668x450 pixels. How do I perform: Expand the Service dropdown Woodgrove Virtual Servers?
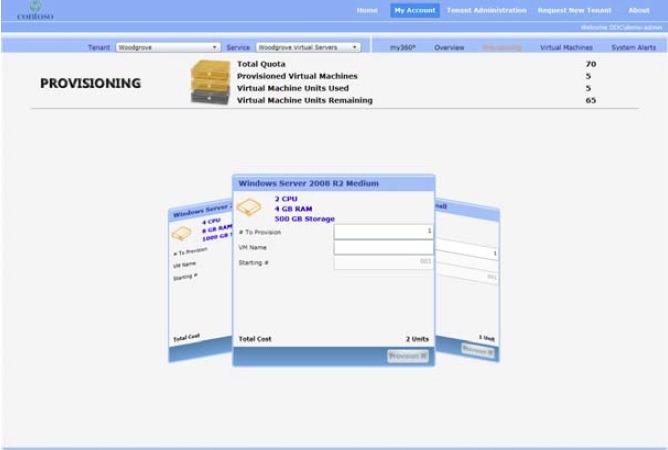point(308,47)
